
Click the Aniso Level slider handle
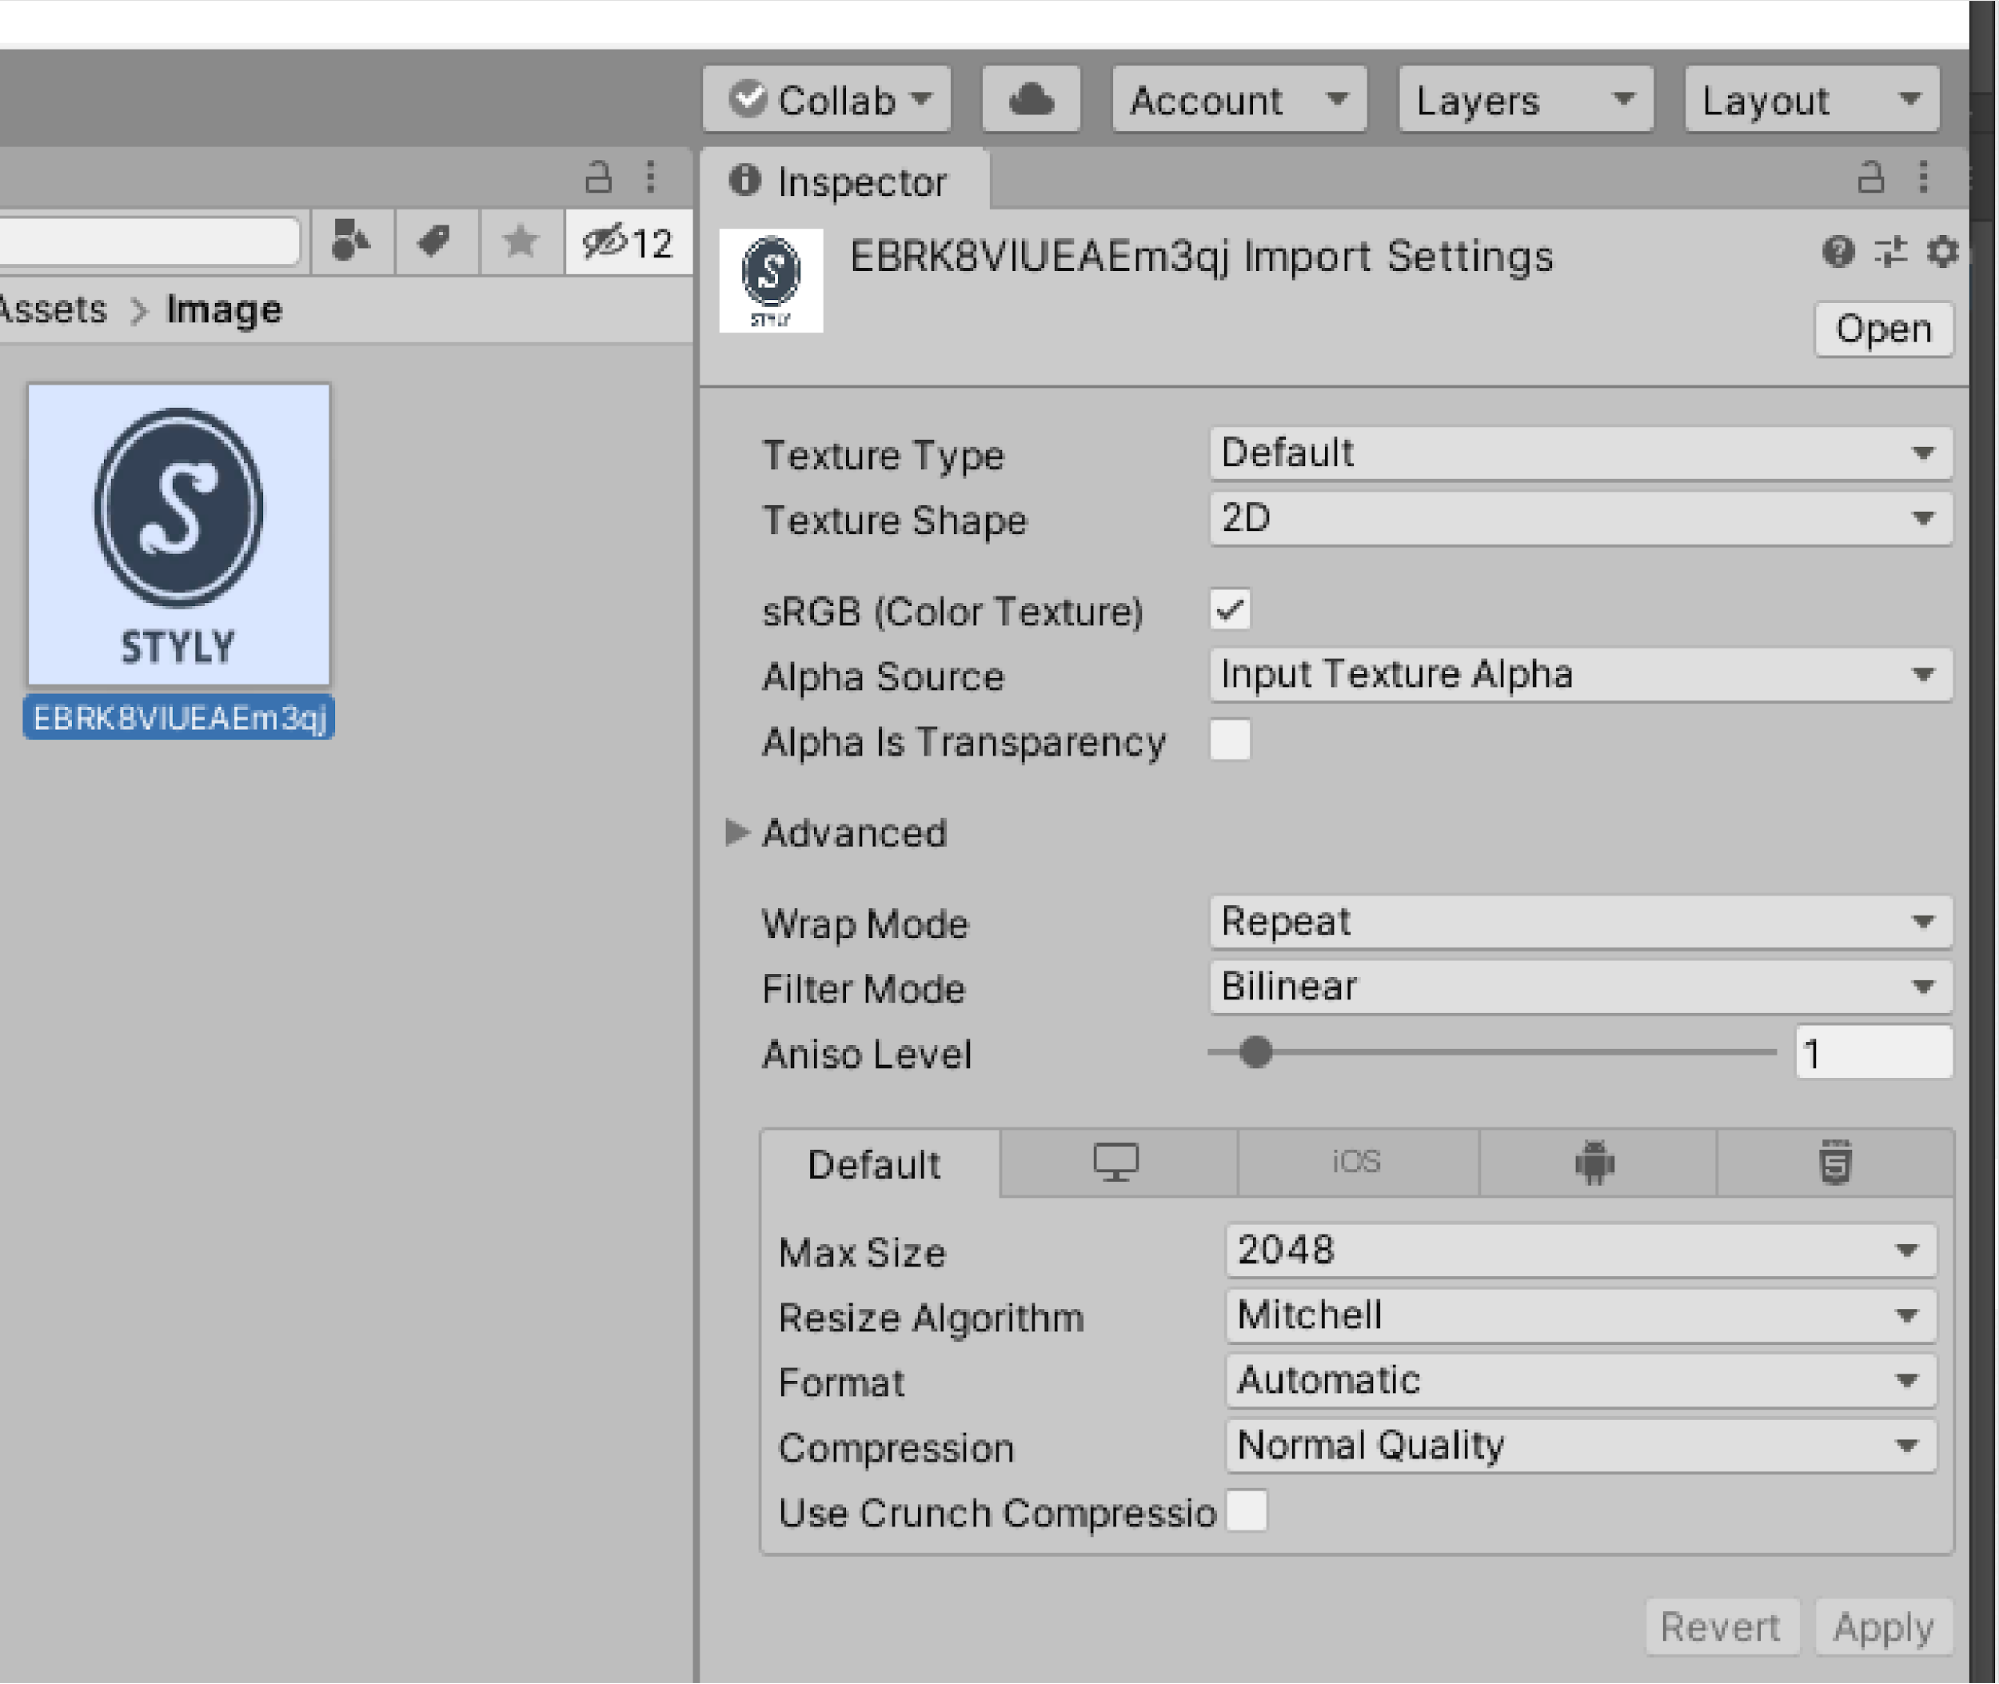point(1256,1052)
